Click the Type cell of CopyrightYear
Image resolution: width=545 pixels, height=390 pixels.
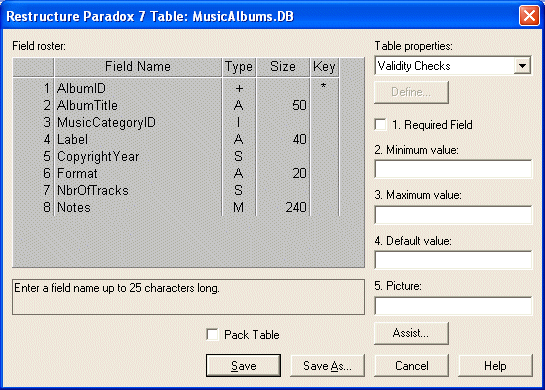click(x=238, y=156)
